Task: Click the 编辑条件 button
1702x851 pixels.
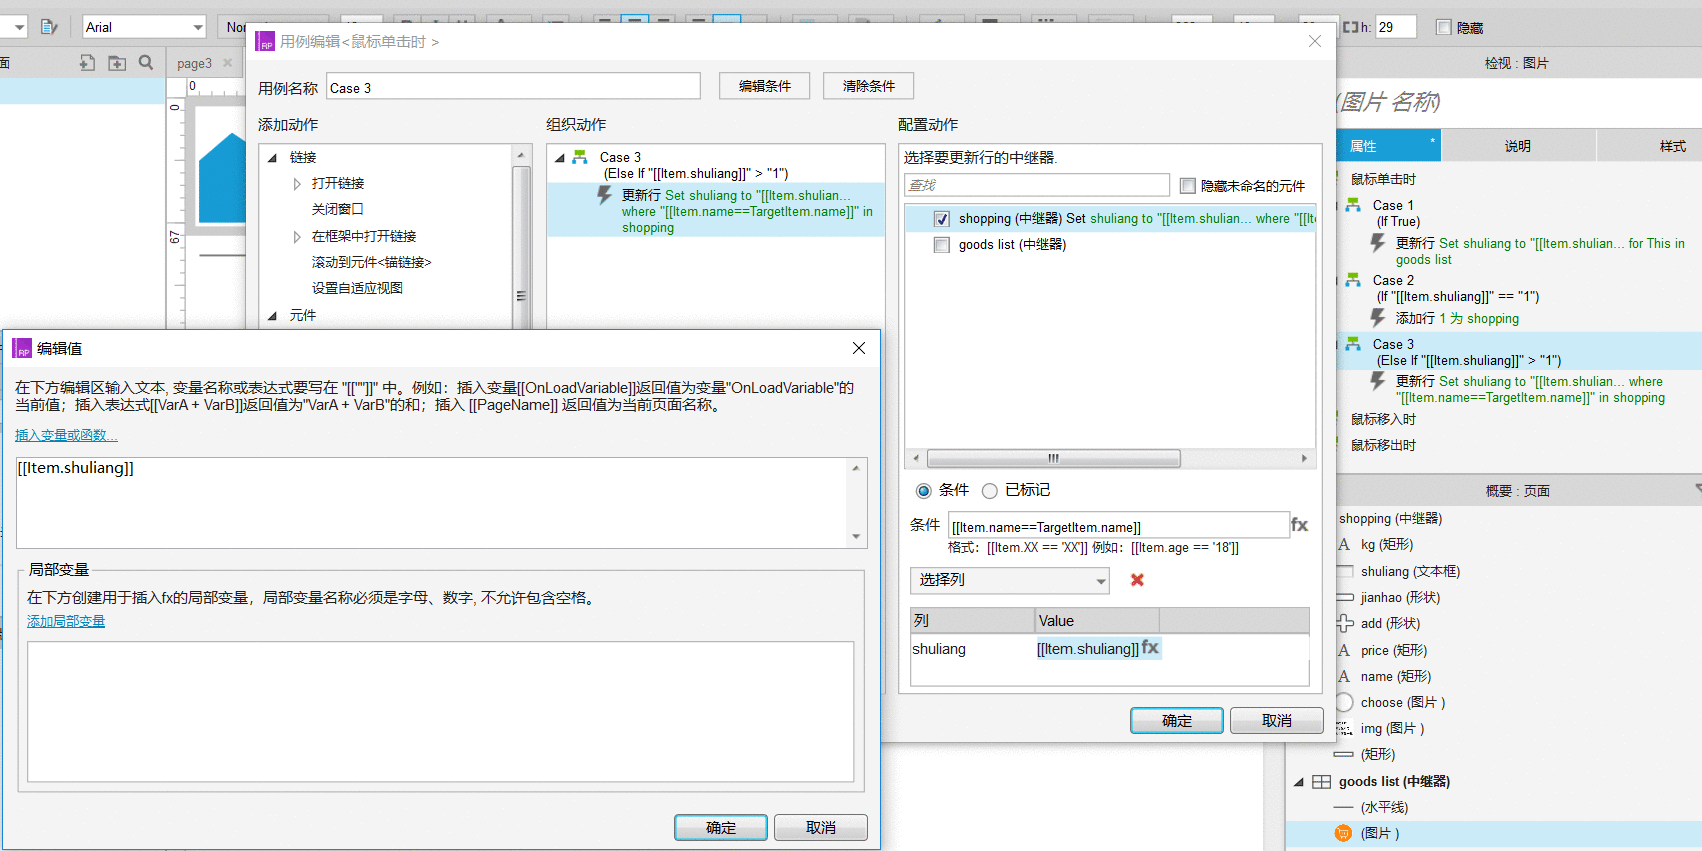Action: (x=765, y=86)
